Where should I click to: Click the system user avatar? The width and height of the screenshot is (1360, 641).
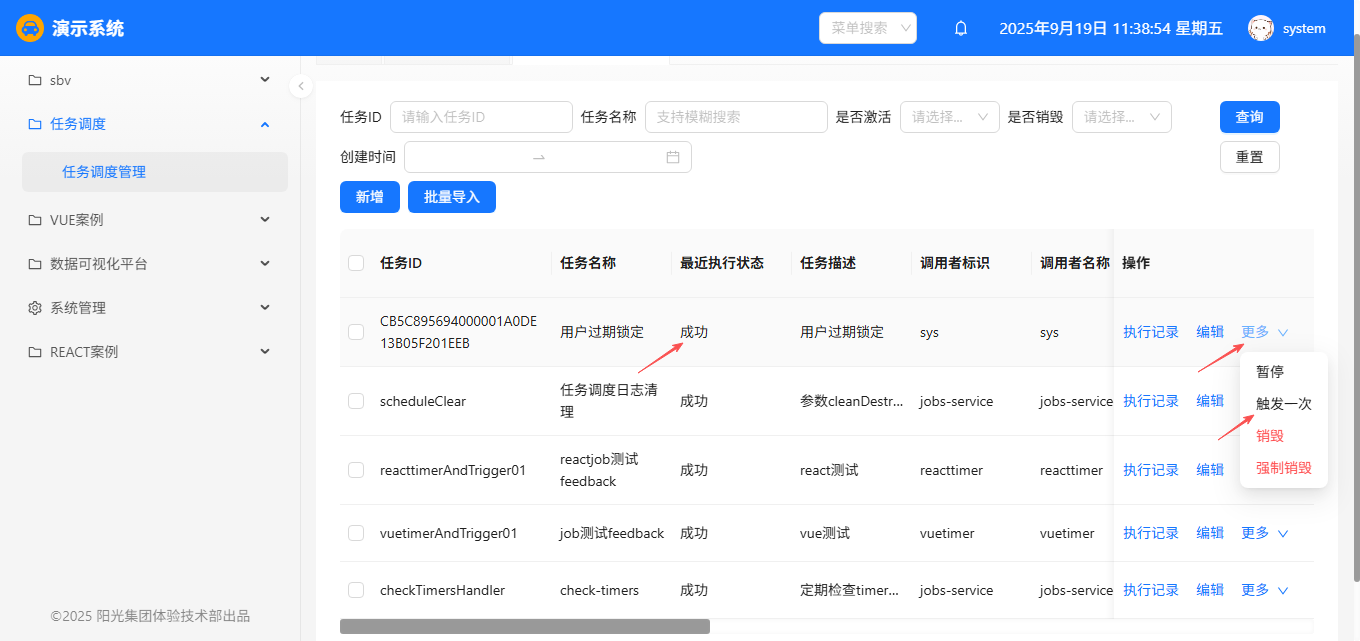pyautogui.click(x=1261, y=28)
